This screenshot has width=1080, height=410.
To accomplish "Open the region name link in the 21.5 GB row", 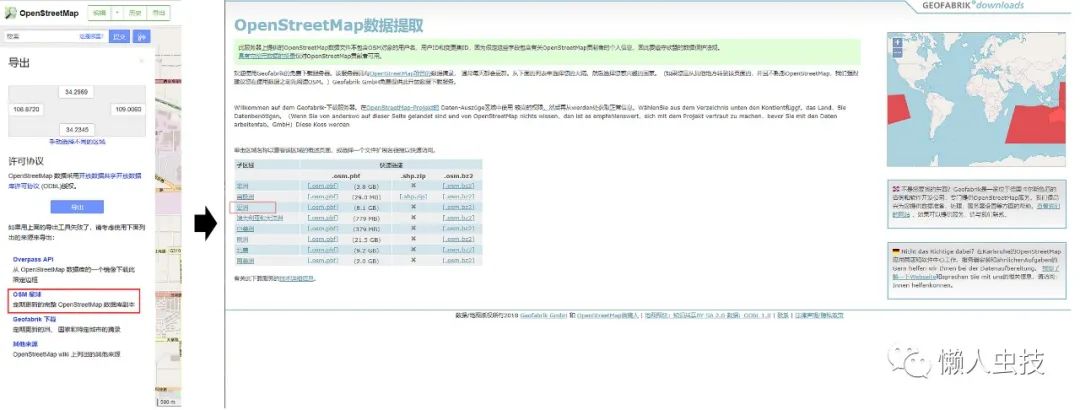I will [242, 238].
